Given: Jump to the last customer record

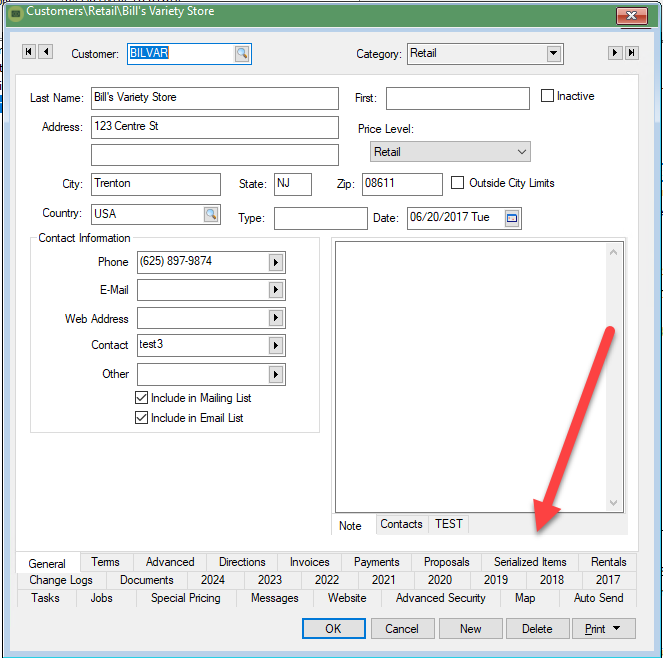Looking at the screenshot, I should tap(632, 53).
